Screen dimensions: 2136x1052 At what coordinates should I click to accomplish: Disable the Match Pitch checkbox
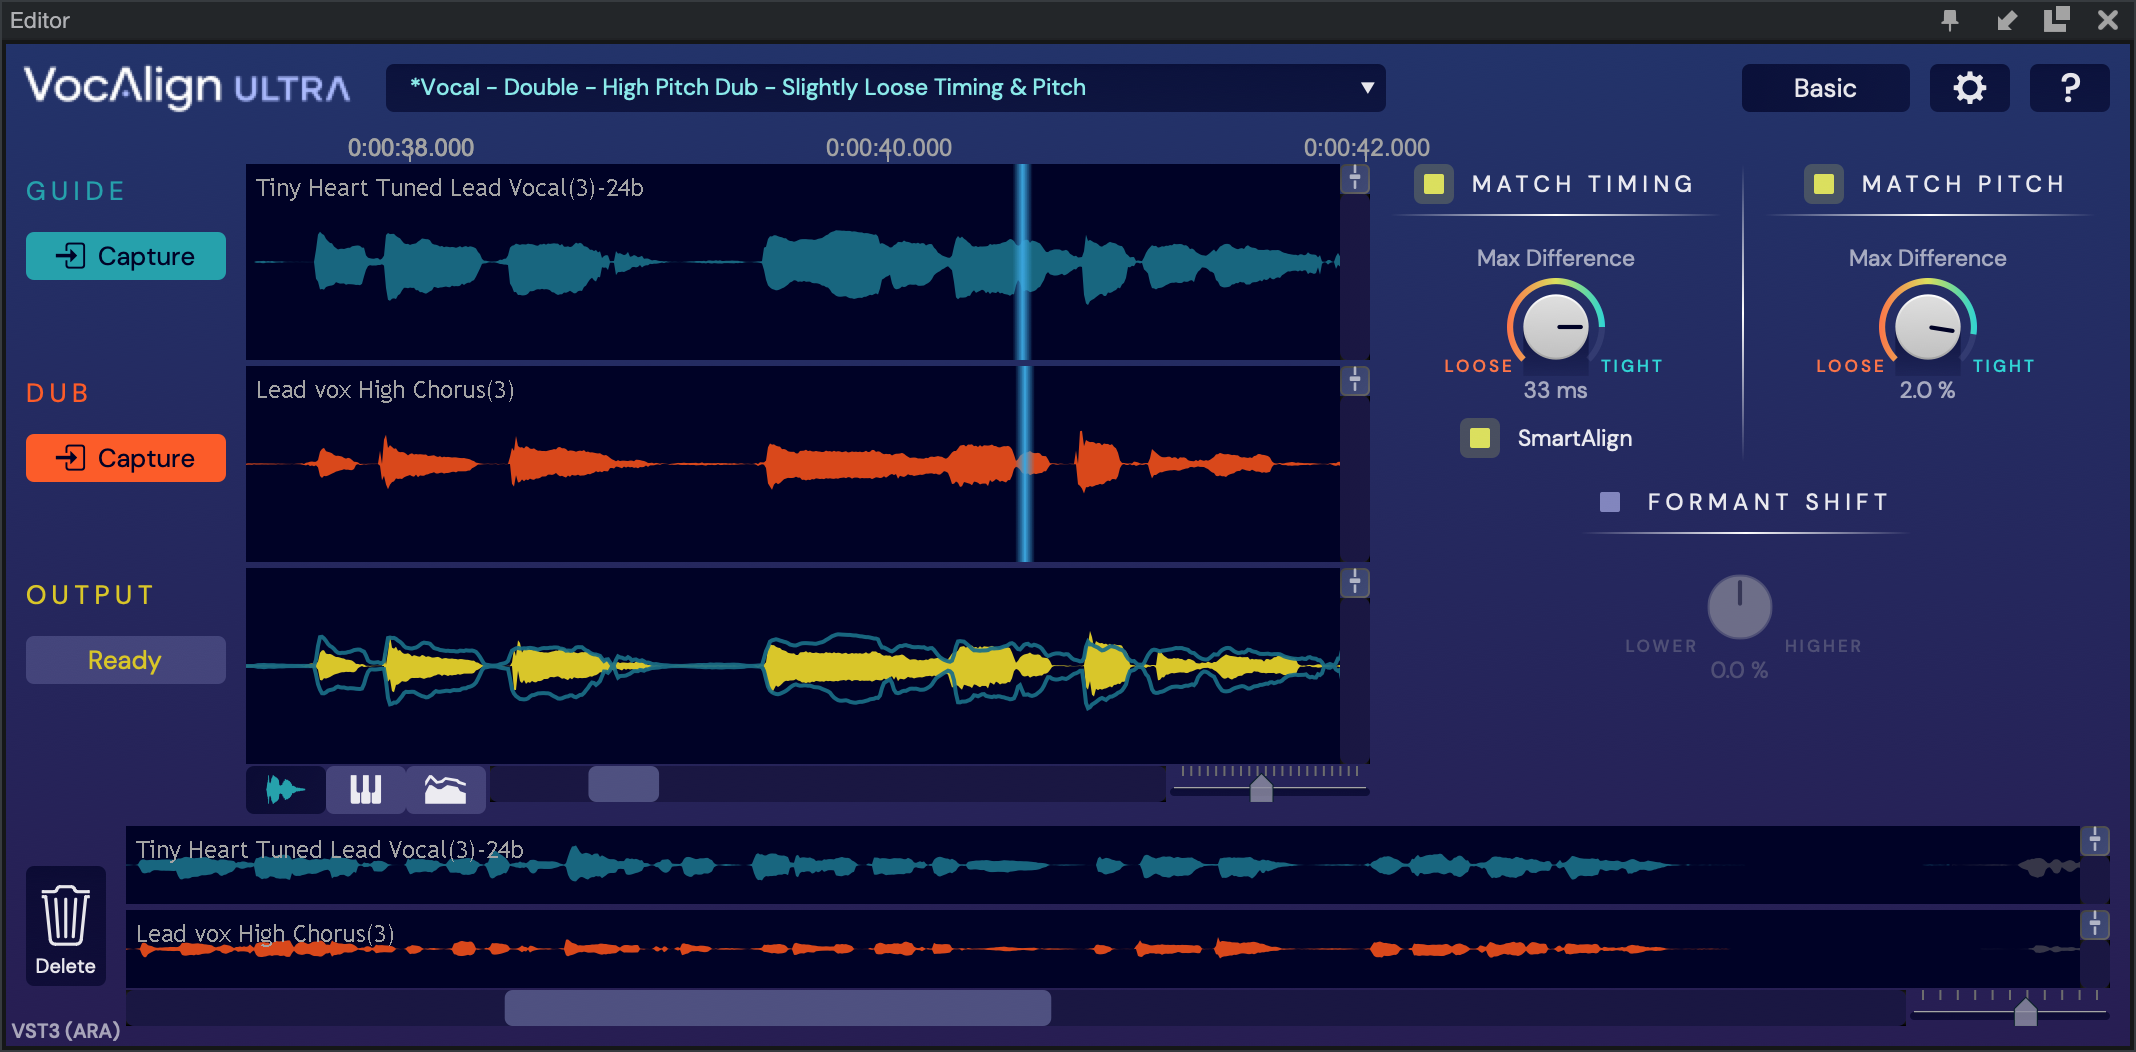pos(1824,184)
